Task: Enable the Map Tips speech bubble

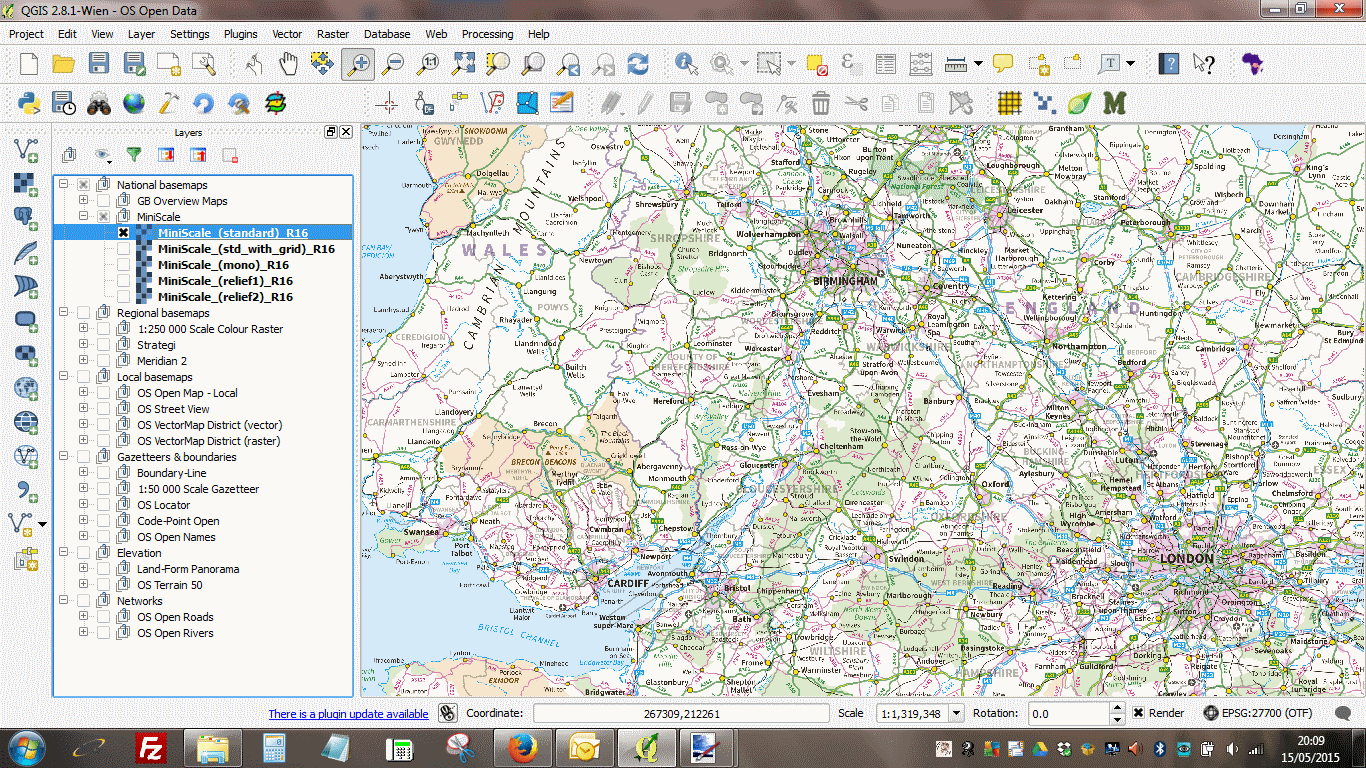Action: pyautogui.click(x=1003, y=64)
